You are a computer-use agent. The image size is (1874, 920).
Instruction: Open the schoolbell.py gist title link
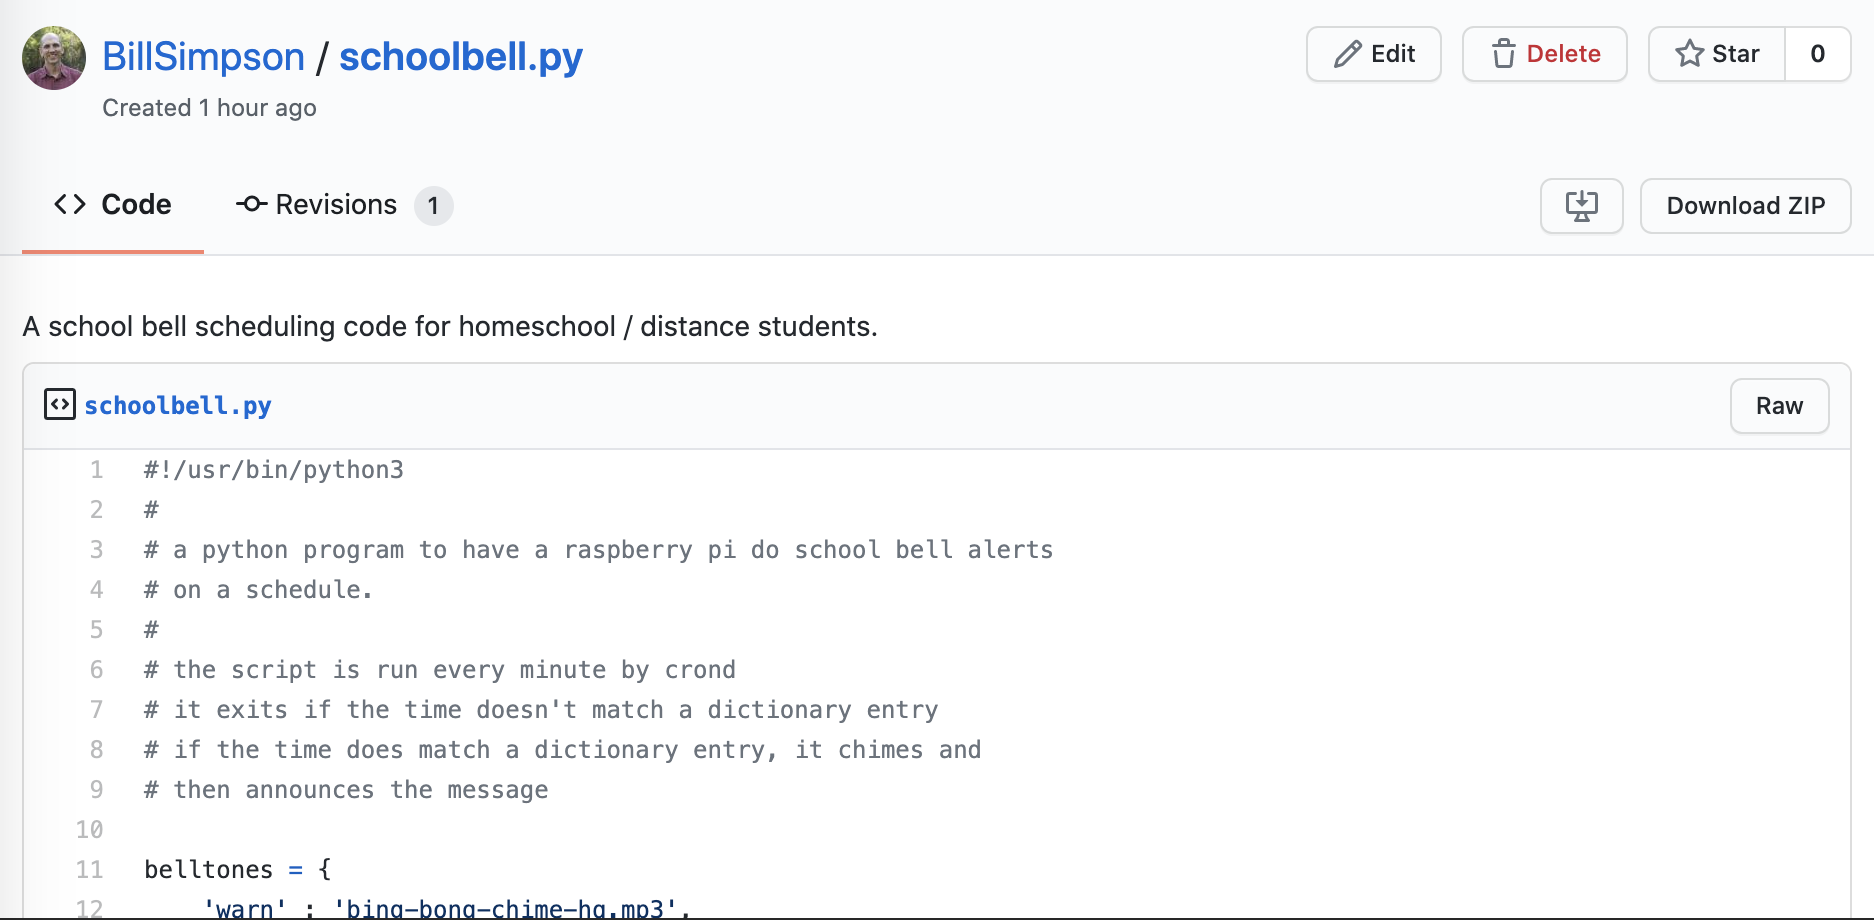click(x=461, y=57)
